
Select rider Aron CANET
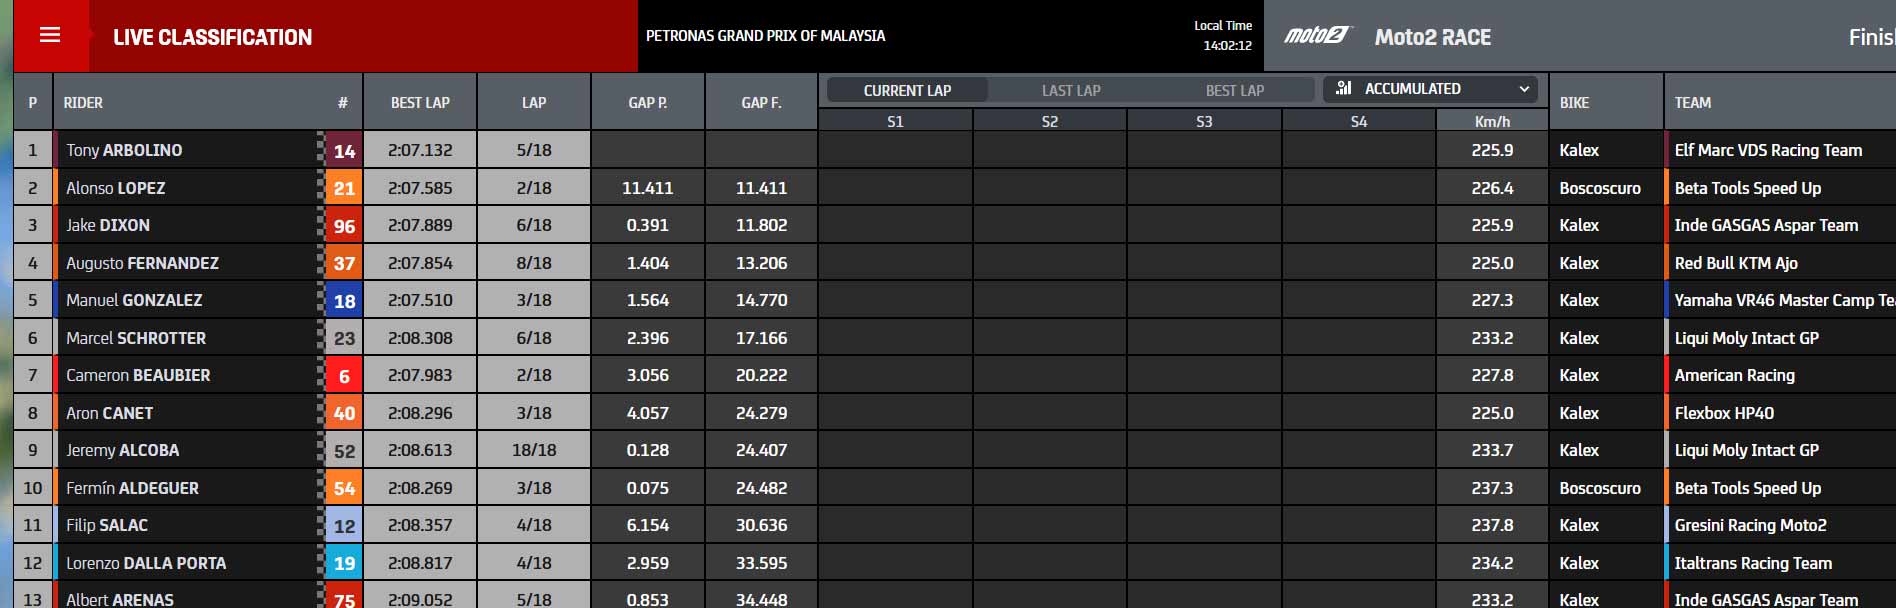[109, 413]
